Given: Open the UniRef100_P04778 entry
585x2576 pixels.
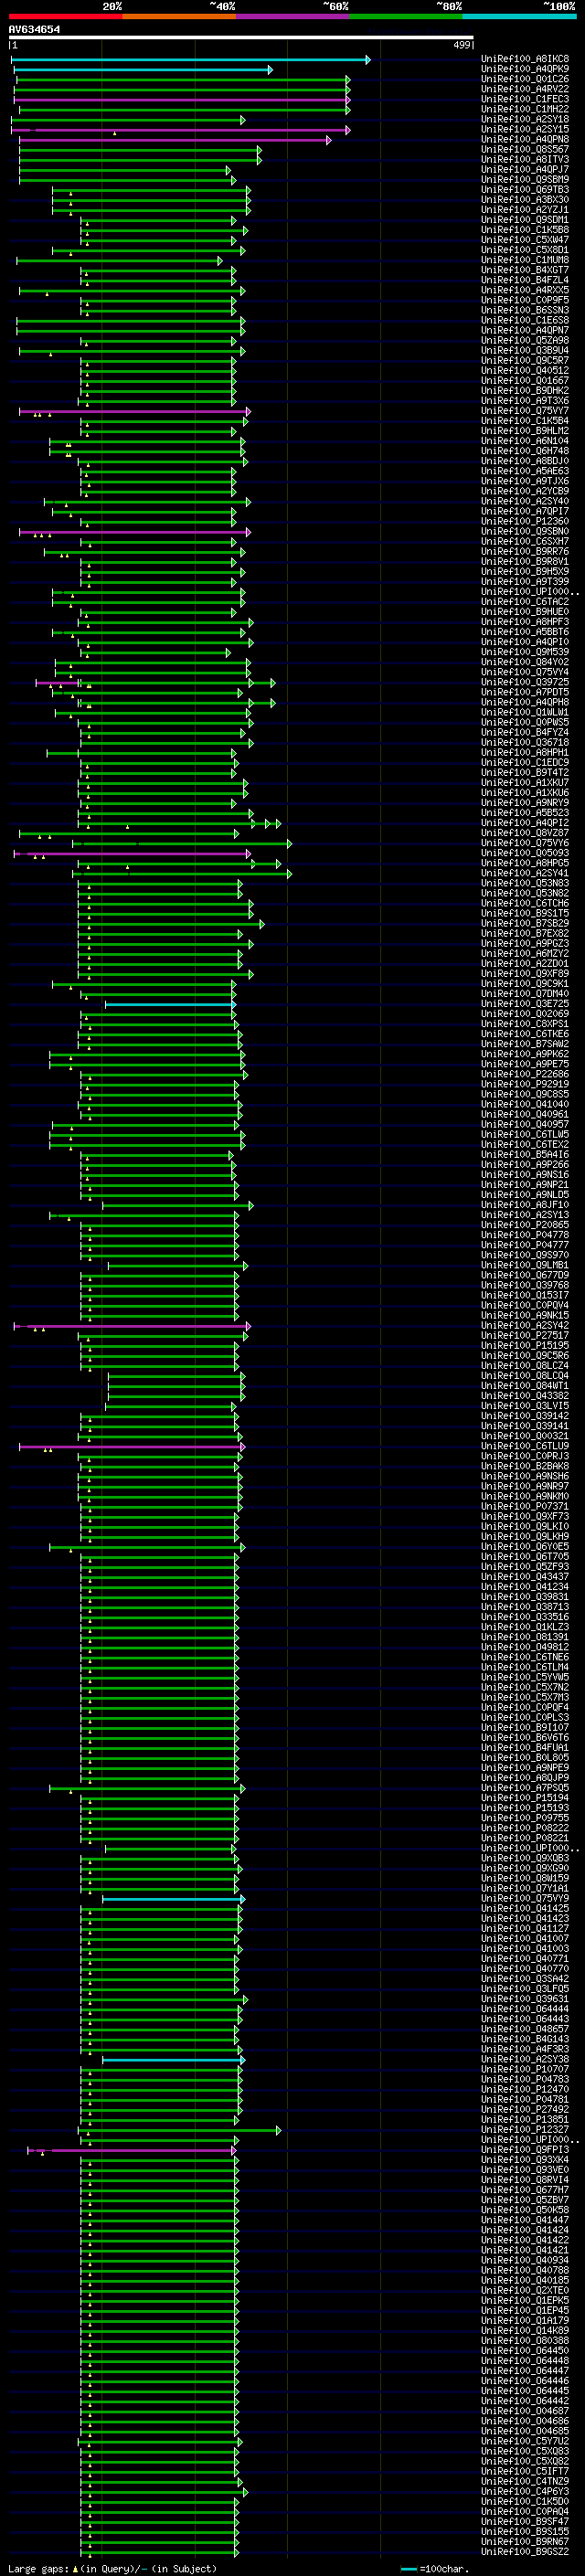Looking at the screenshot, I should click(x=525, y=1234).
